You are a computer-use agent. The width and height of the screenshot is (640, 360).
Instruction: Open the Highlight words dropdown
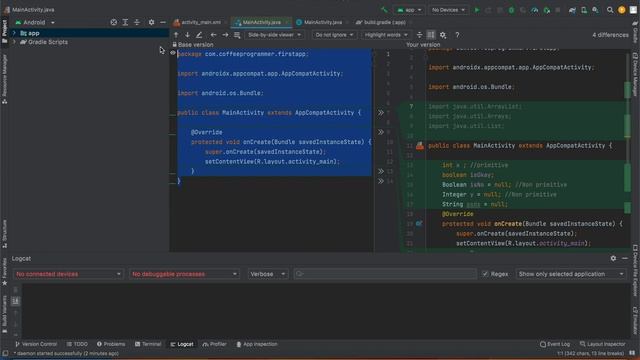point(386,35)
